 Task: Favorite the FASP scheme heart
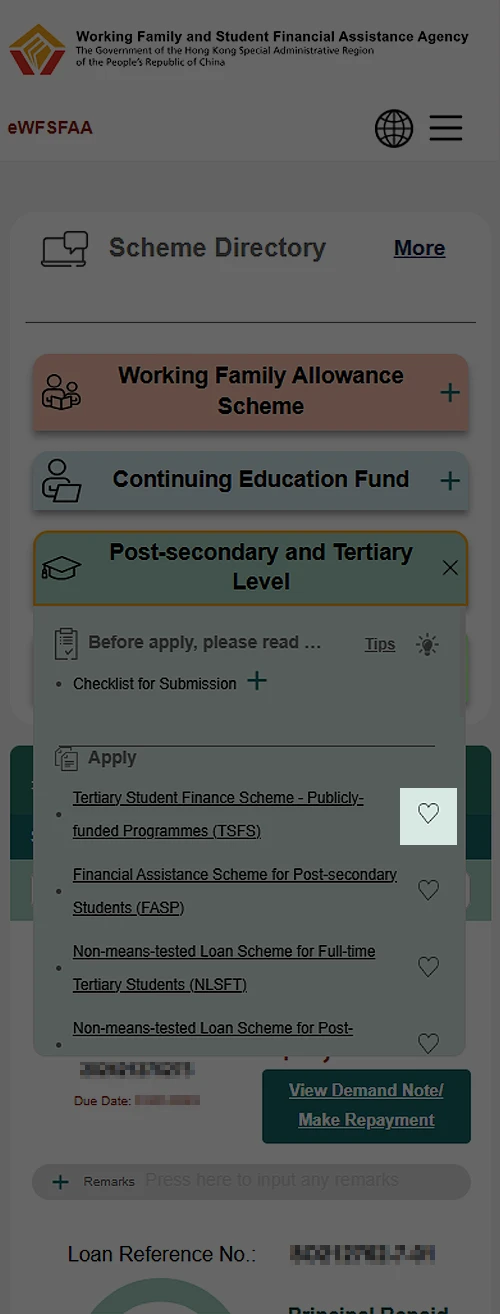pos(428,890)
